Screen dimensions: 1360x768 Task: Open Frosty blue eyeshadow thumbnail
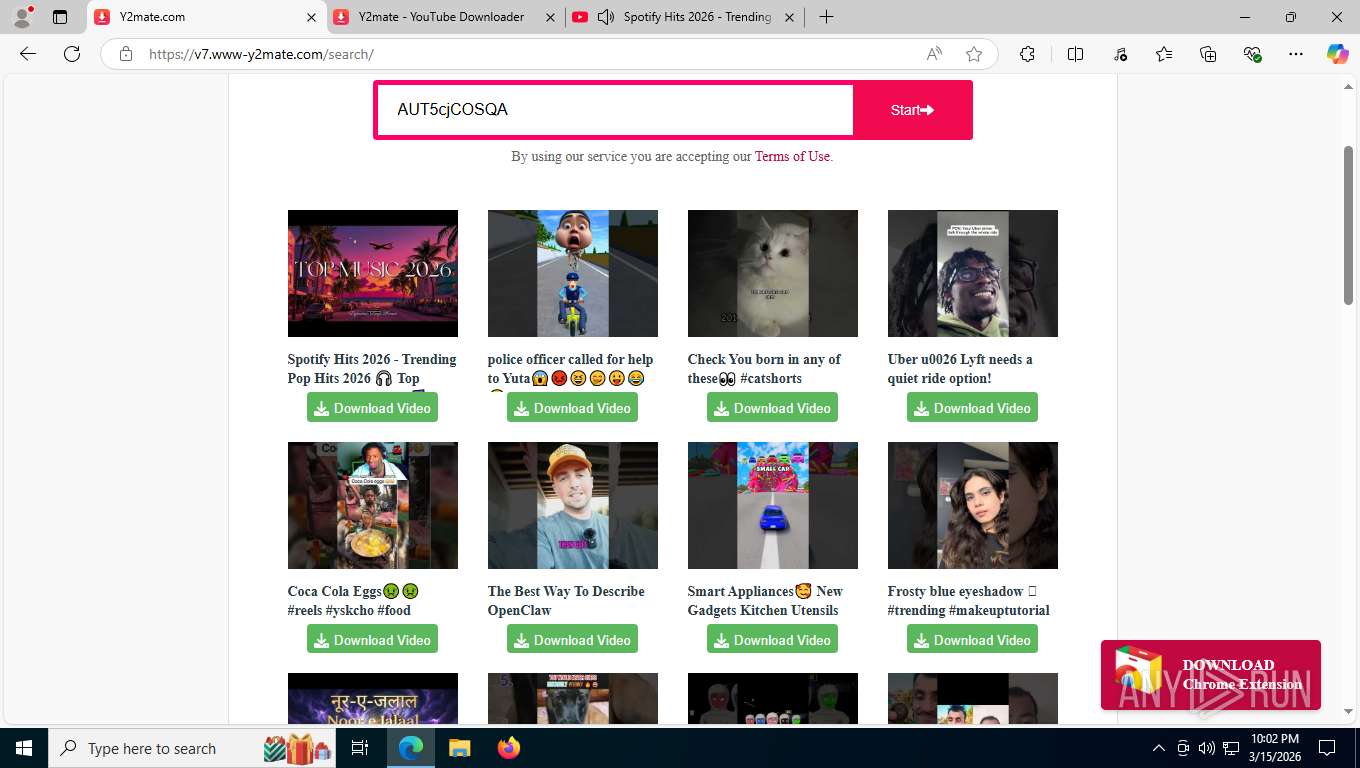click(973, 505)
